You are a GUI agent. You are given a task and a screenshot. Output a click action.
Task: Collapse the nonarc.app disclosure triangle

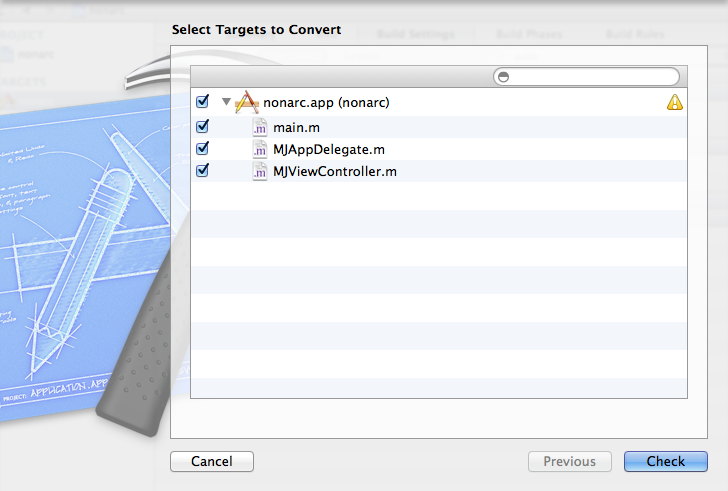click(226, 102)
